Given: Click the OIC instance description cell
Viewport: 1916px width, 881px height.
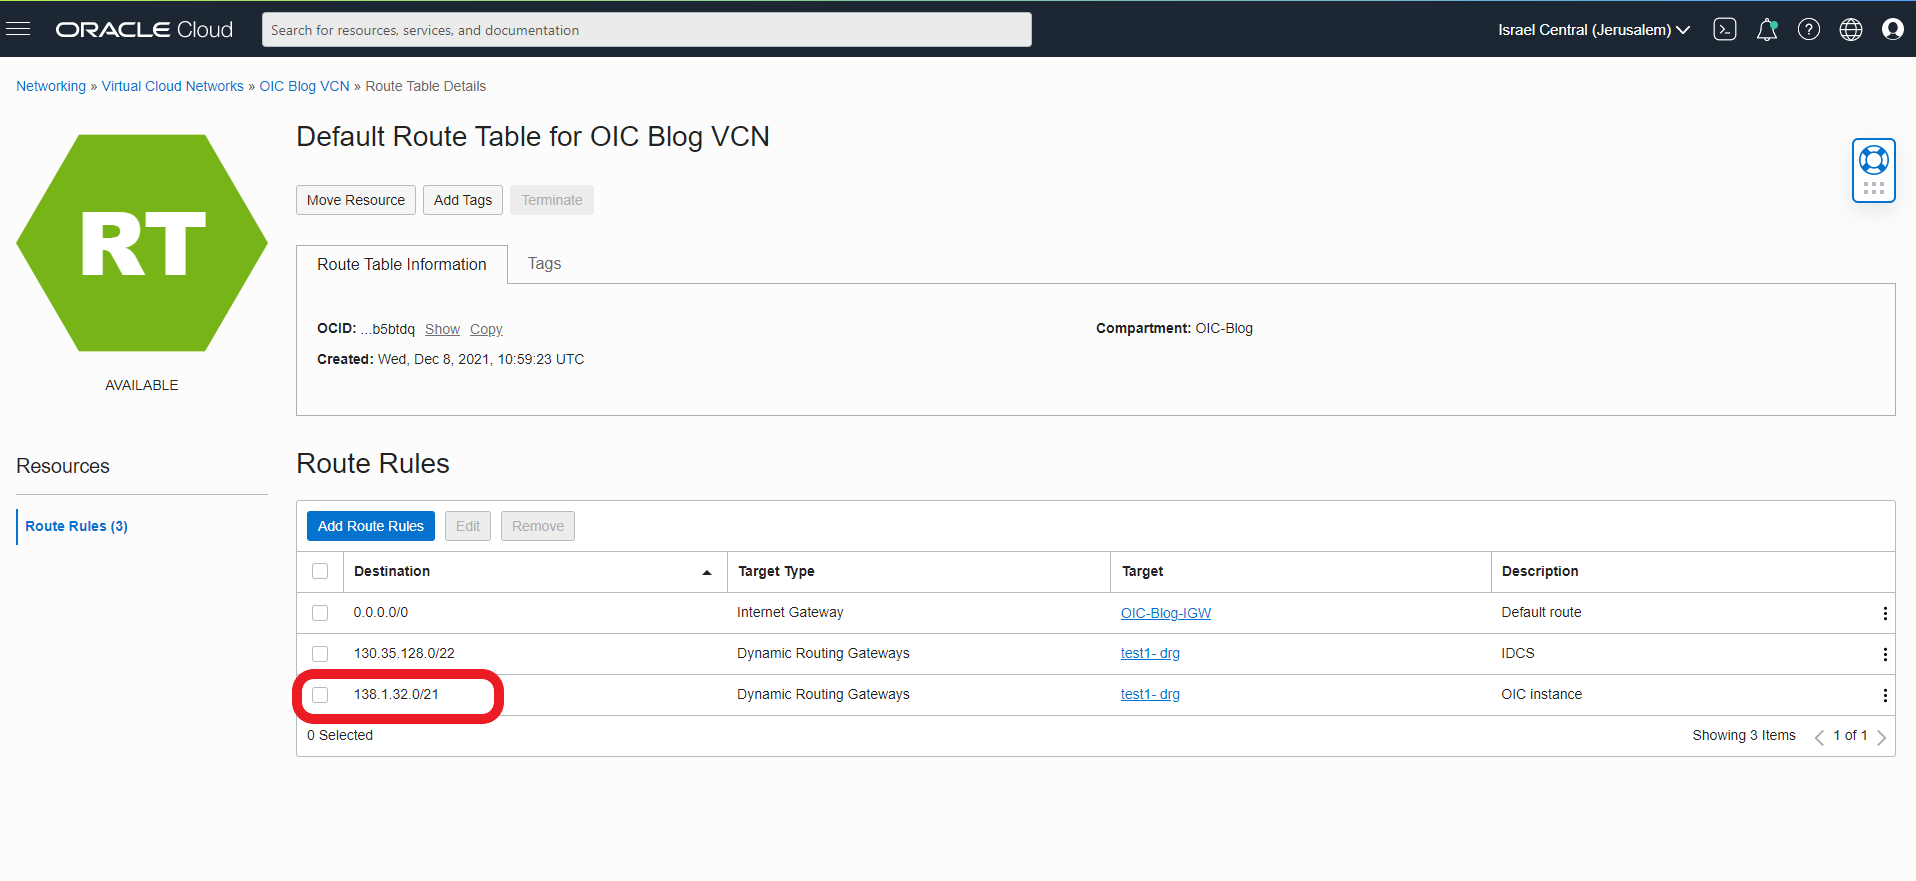Looking at the screenshot, I should click(1541, 694).
